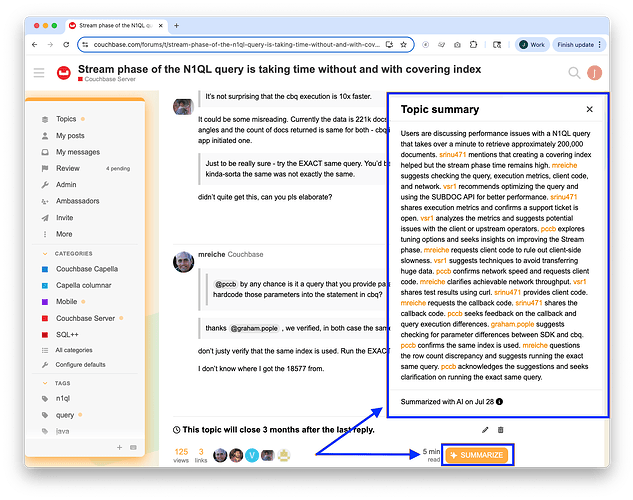Click the install app icon in the address bar
This screenshot has width=633, height=500.
coord(389,45)
